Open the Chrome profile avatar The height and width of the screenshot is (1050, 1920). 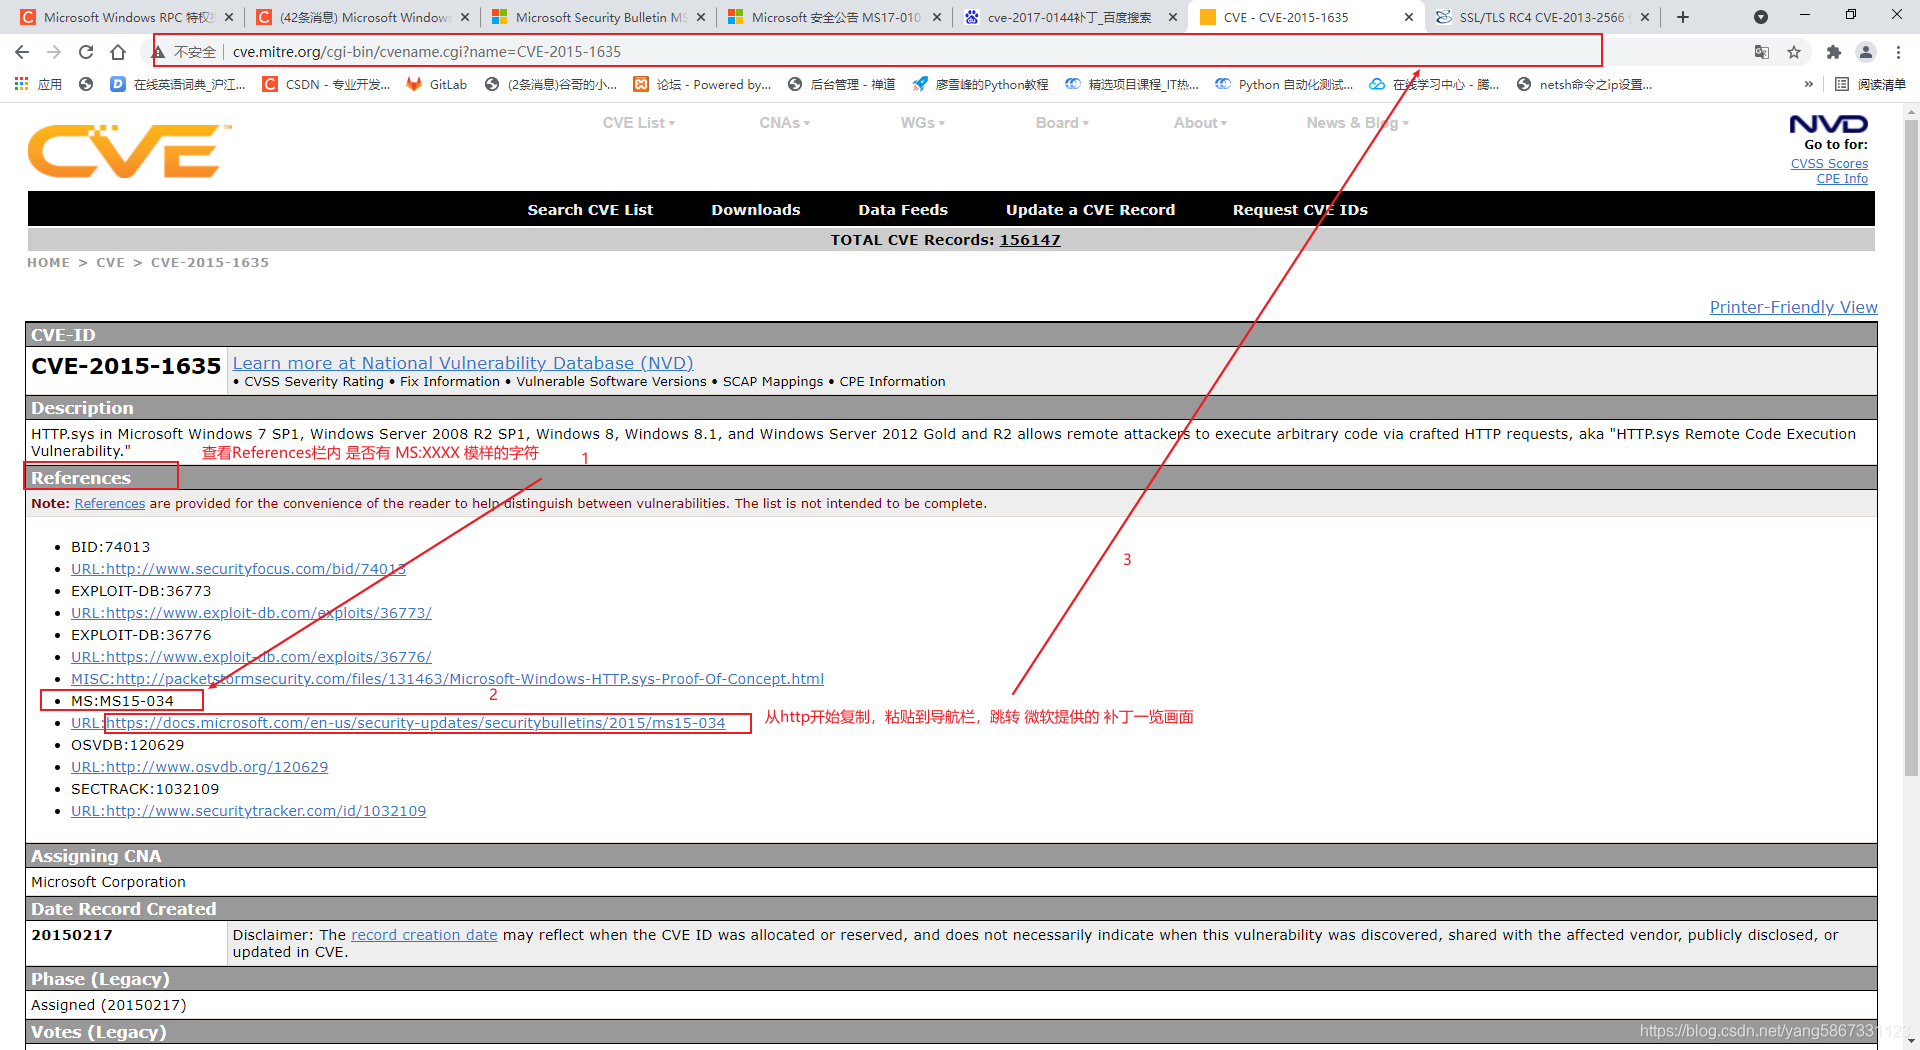(1866, 52)
